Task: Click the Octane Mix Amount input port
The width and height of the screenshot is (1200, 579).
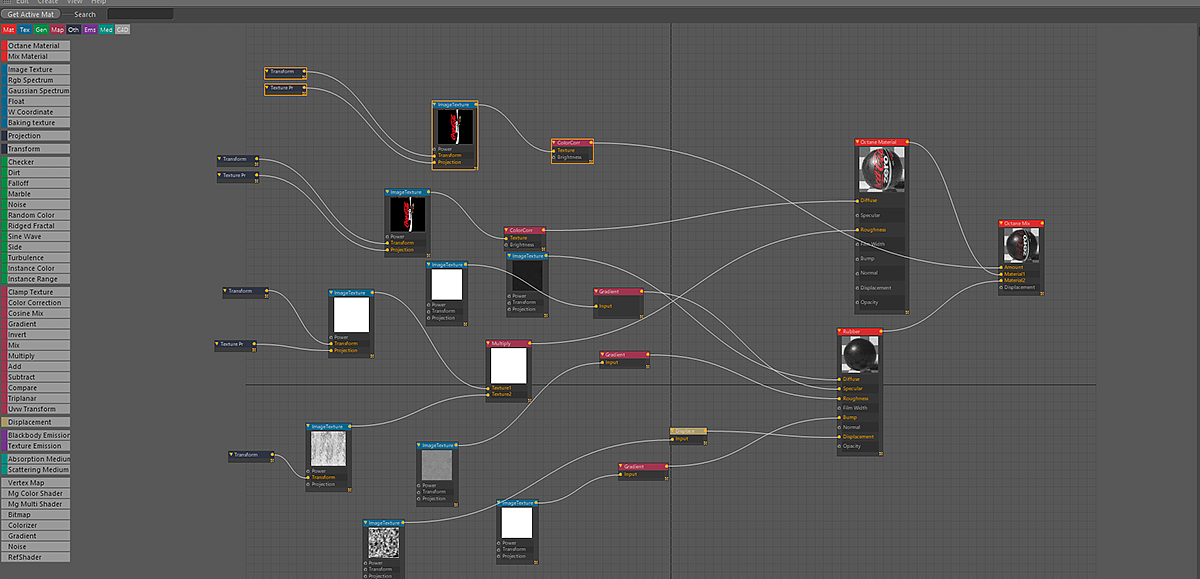Action: tap(1002, 266)
